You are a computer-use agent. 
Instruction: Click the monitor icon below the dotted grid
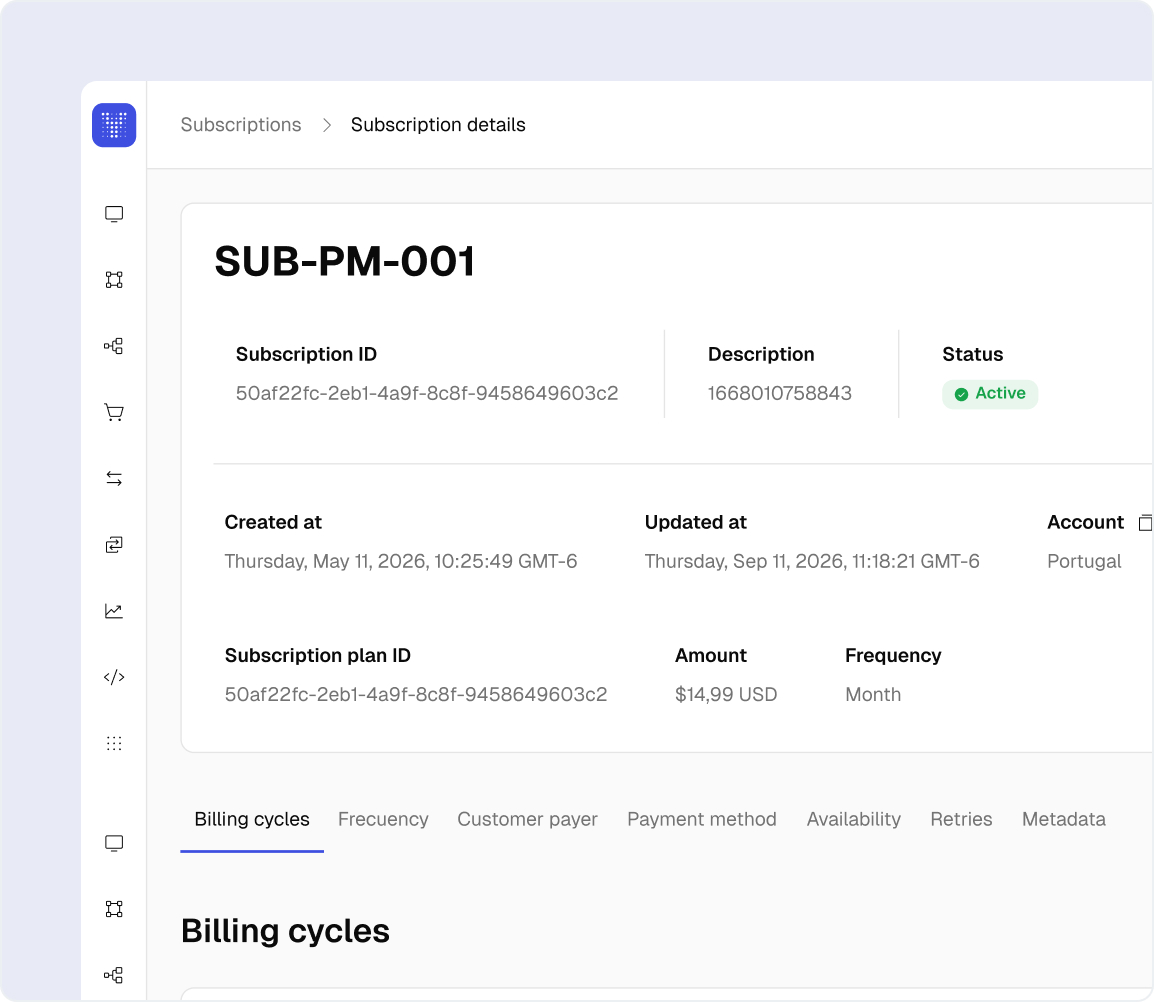[x=114, y=843]
